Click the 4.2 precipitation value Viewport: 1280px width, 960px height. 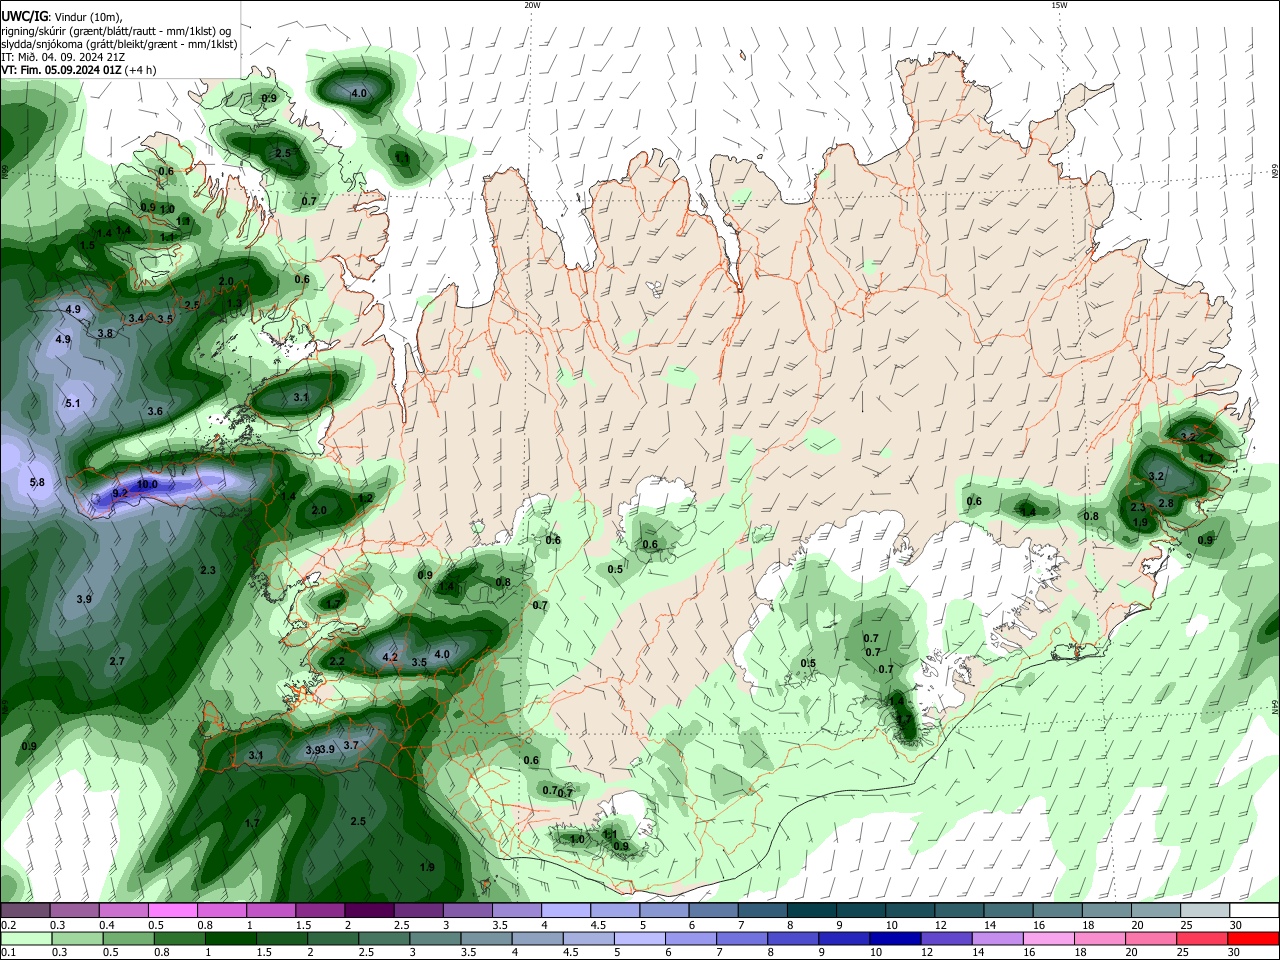(x=390, y=658)
